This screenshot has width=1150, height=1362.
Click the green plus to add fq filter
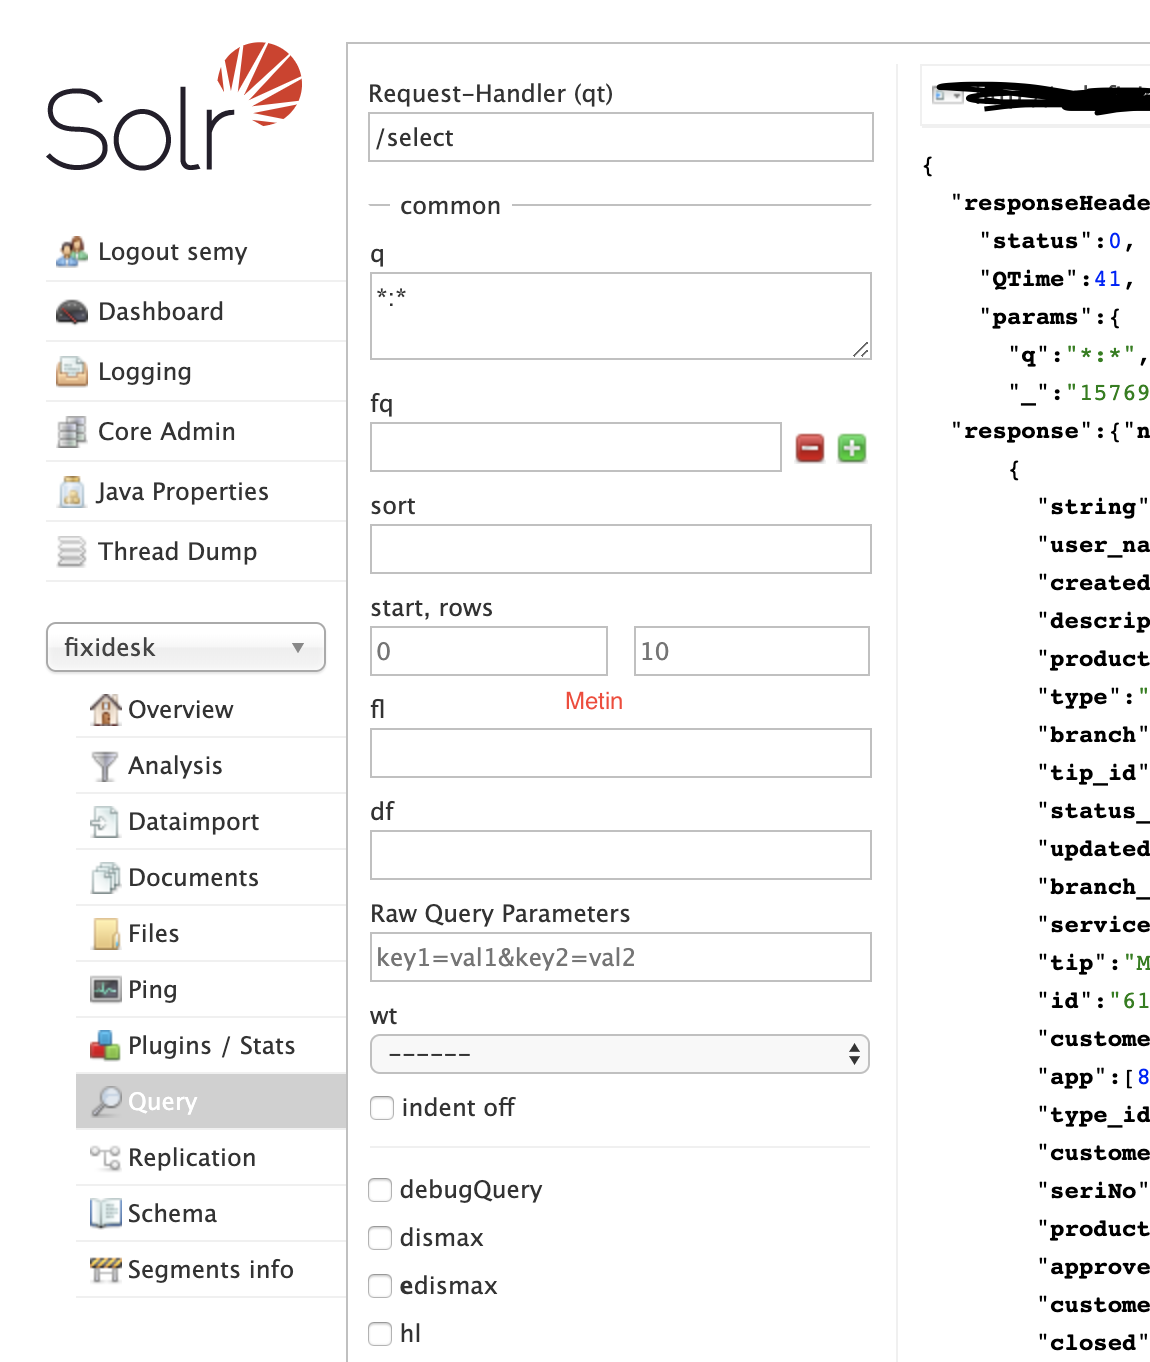tap(851, 448)
